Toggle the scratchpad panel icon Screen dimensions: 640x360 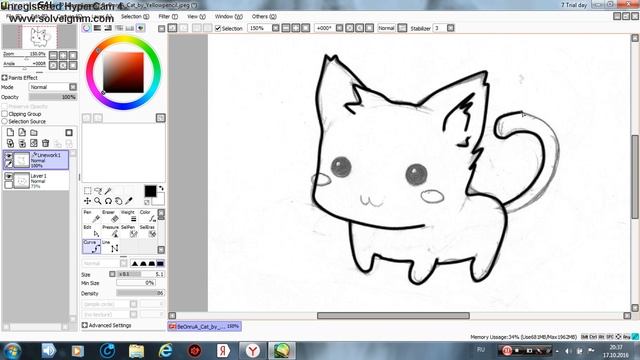(140, 28)
